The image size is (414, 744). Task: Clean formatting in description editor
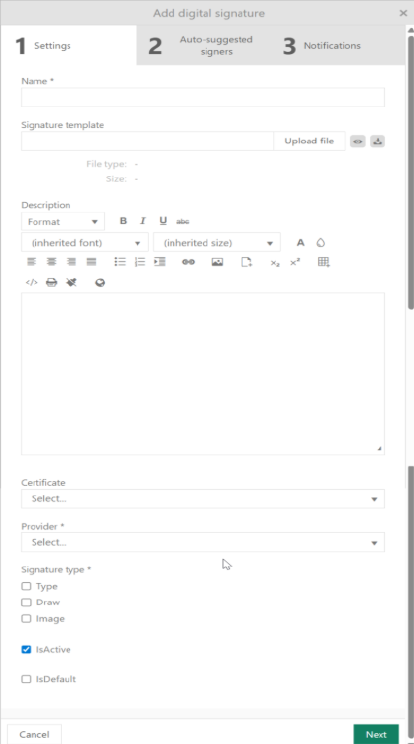click(x=71, y=282)
